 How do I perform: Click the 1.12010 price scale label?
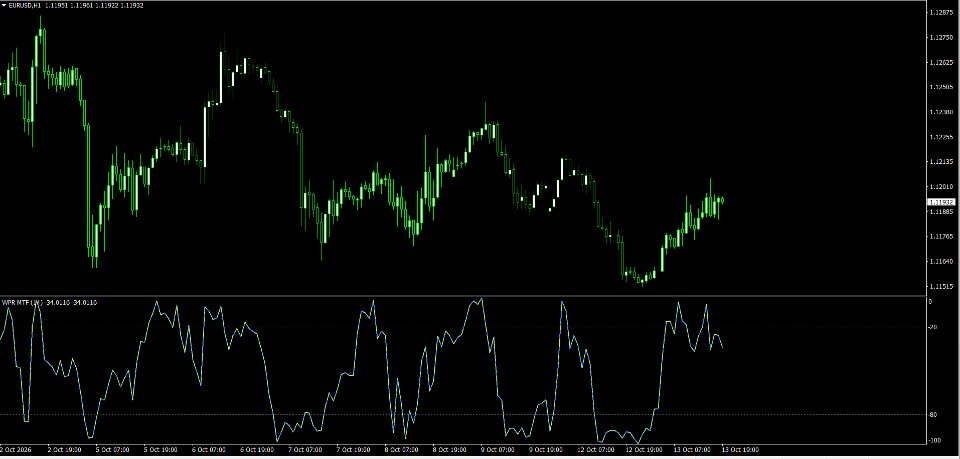941,187
